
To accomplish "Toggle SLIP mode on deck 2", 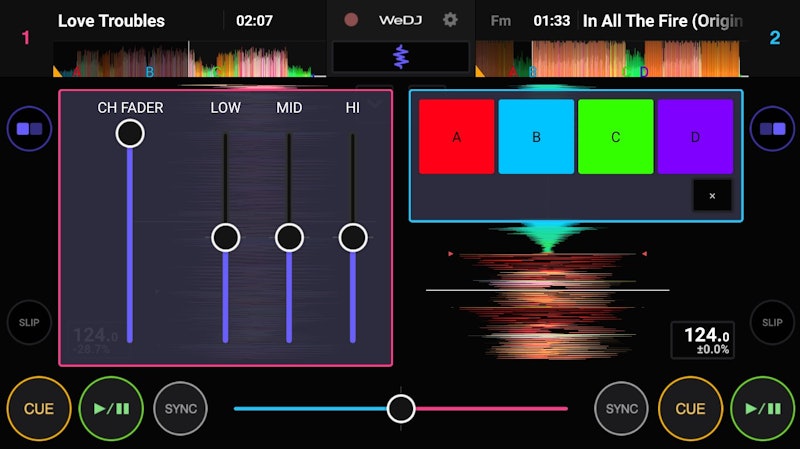I will [x=772, y=322].
